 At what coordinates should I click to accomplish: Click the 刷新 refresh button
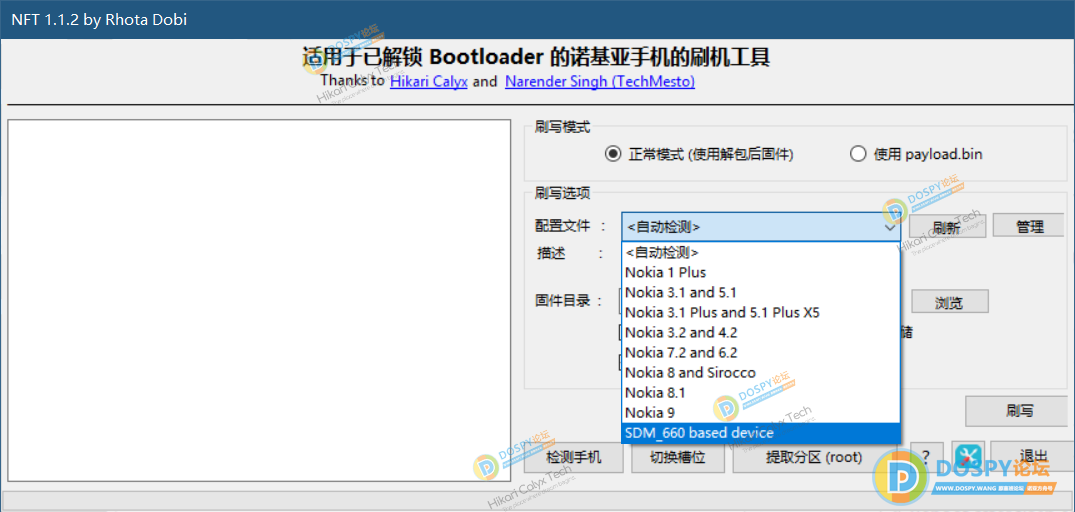pyautogui.click(x=947, y=226)
